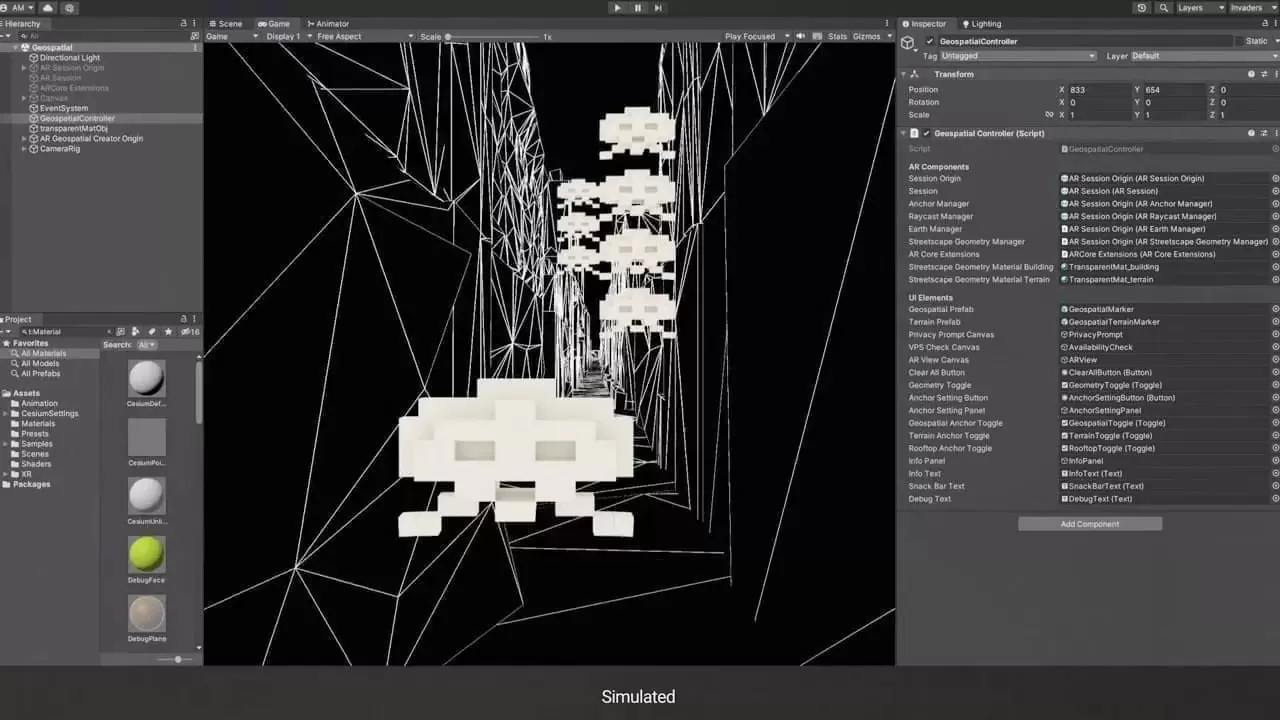Click the Step frame button
The width and height of the screenshot is (1280, 720).
(658, 8)
